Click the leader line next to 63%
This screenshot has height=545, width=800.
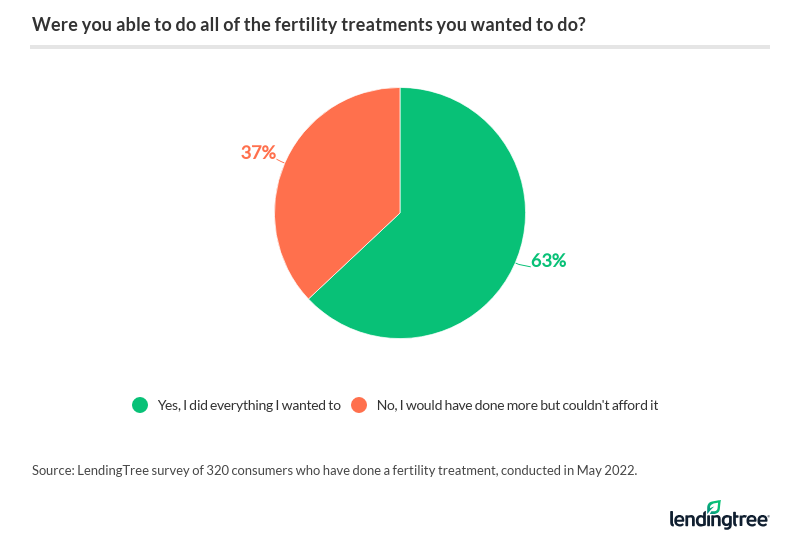click(x=522, y=262)
